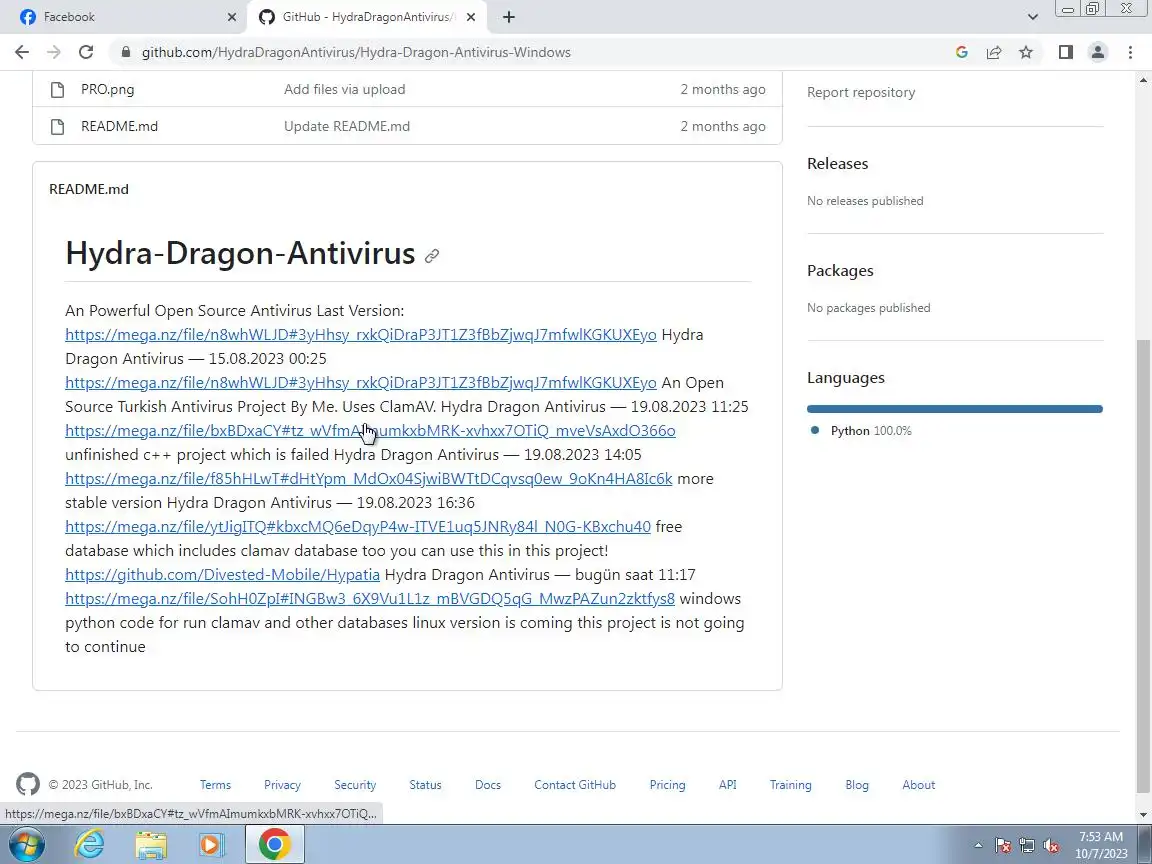Viewport: 1152px width, 864px height.
Task: Show hidden tray icons arrow
Action: tap(978, 846)
